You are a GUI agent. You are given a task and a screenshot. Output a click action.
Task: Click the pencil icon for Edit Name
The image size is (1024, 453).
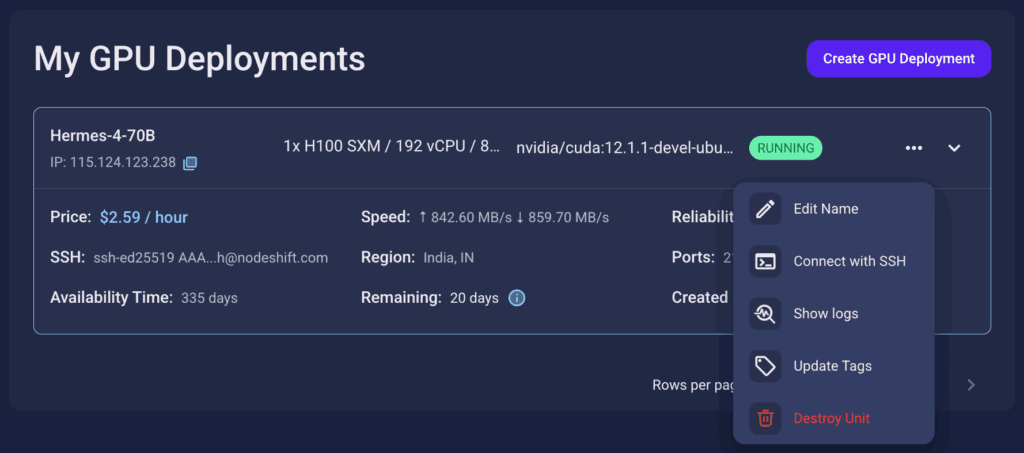[x=765, y=209]
